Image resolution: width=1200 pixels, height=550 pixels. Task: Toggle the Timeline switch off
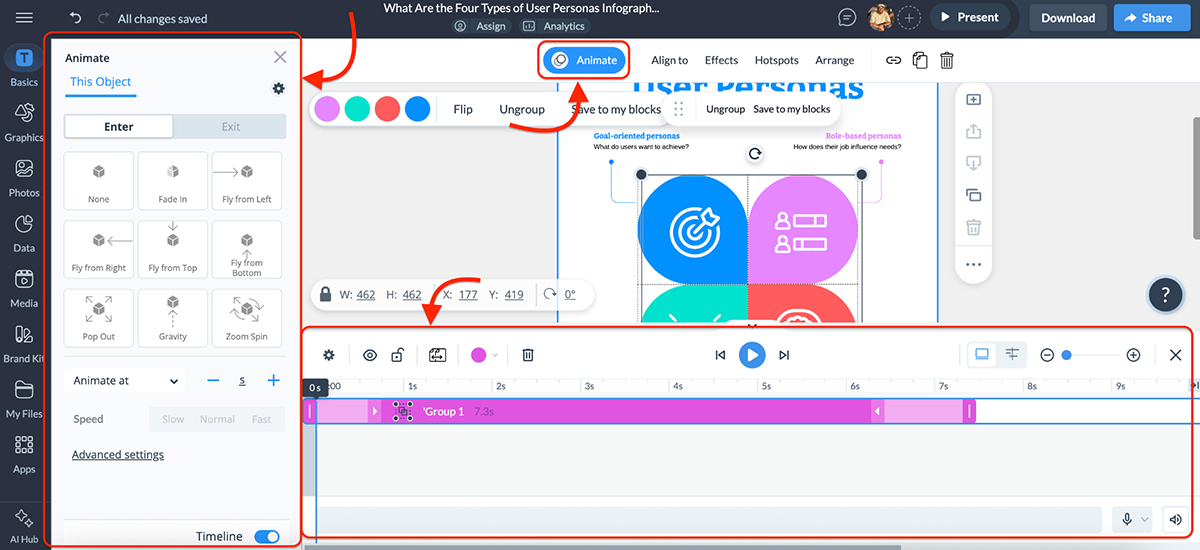click(x=267, y=537)
